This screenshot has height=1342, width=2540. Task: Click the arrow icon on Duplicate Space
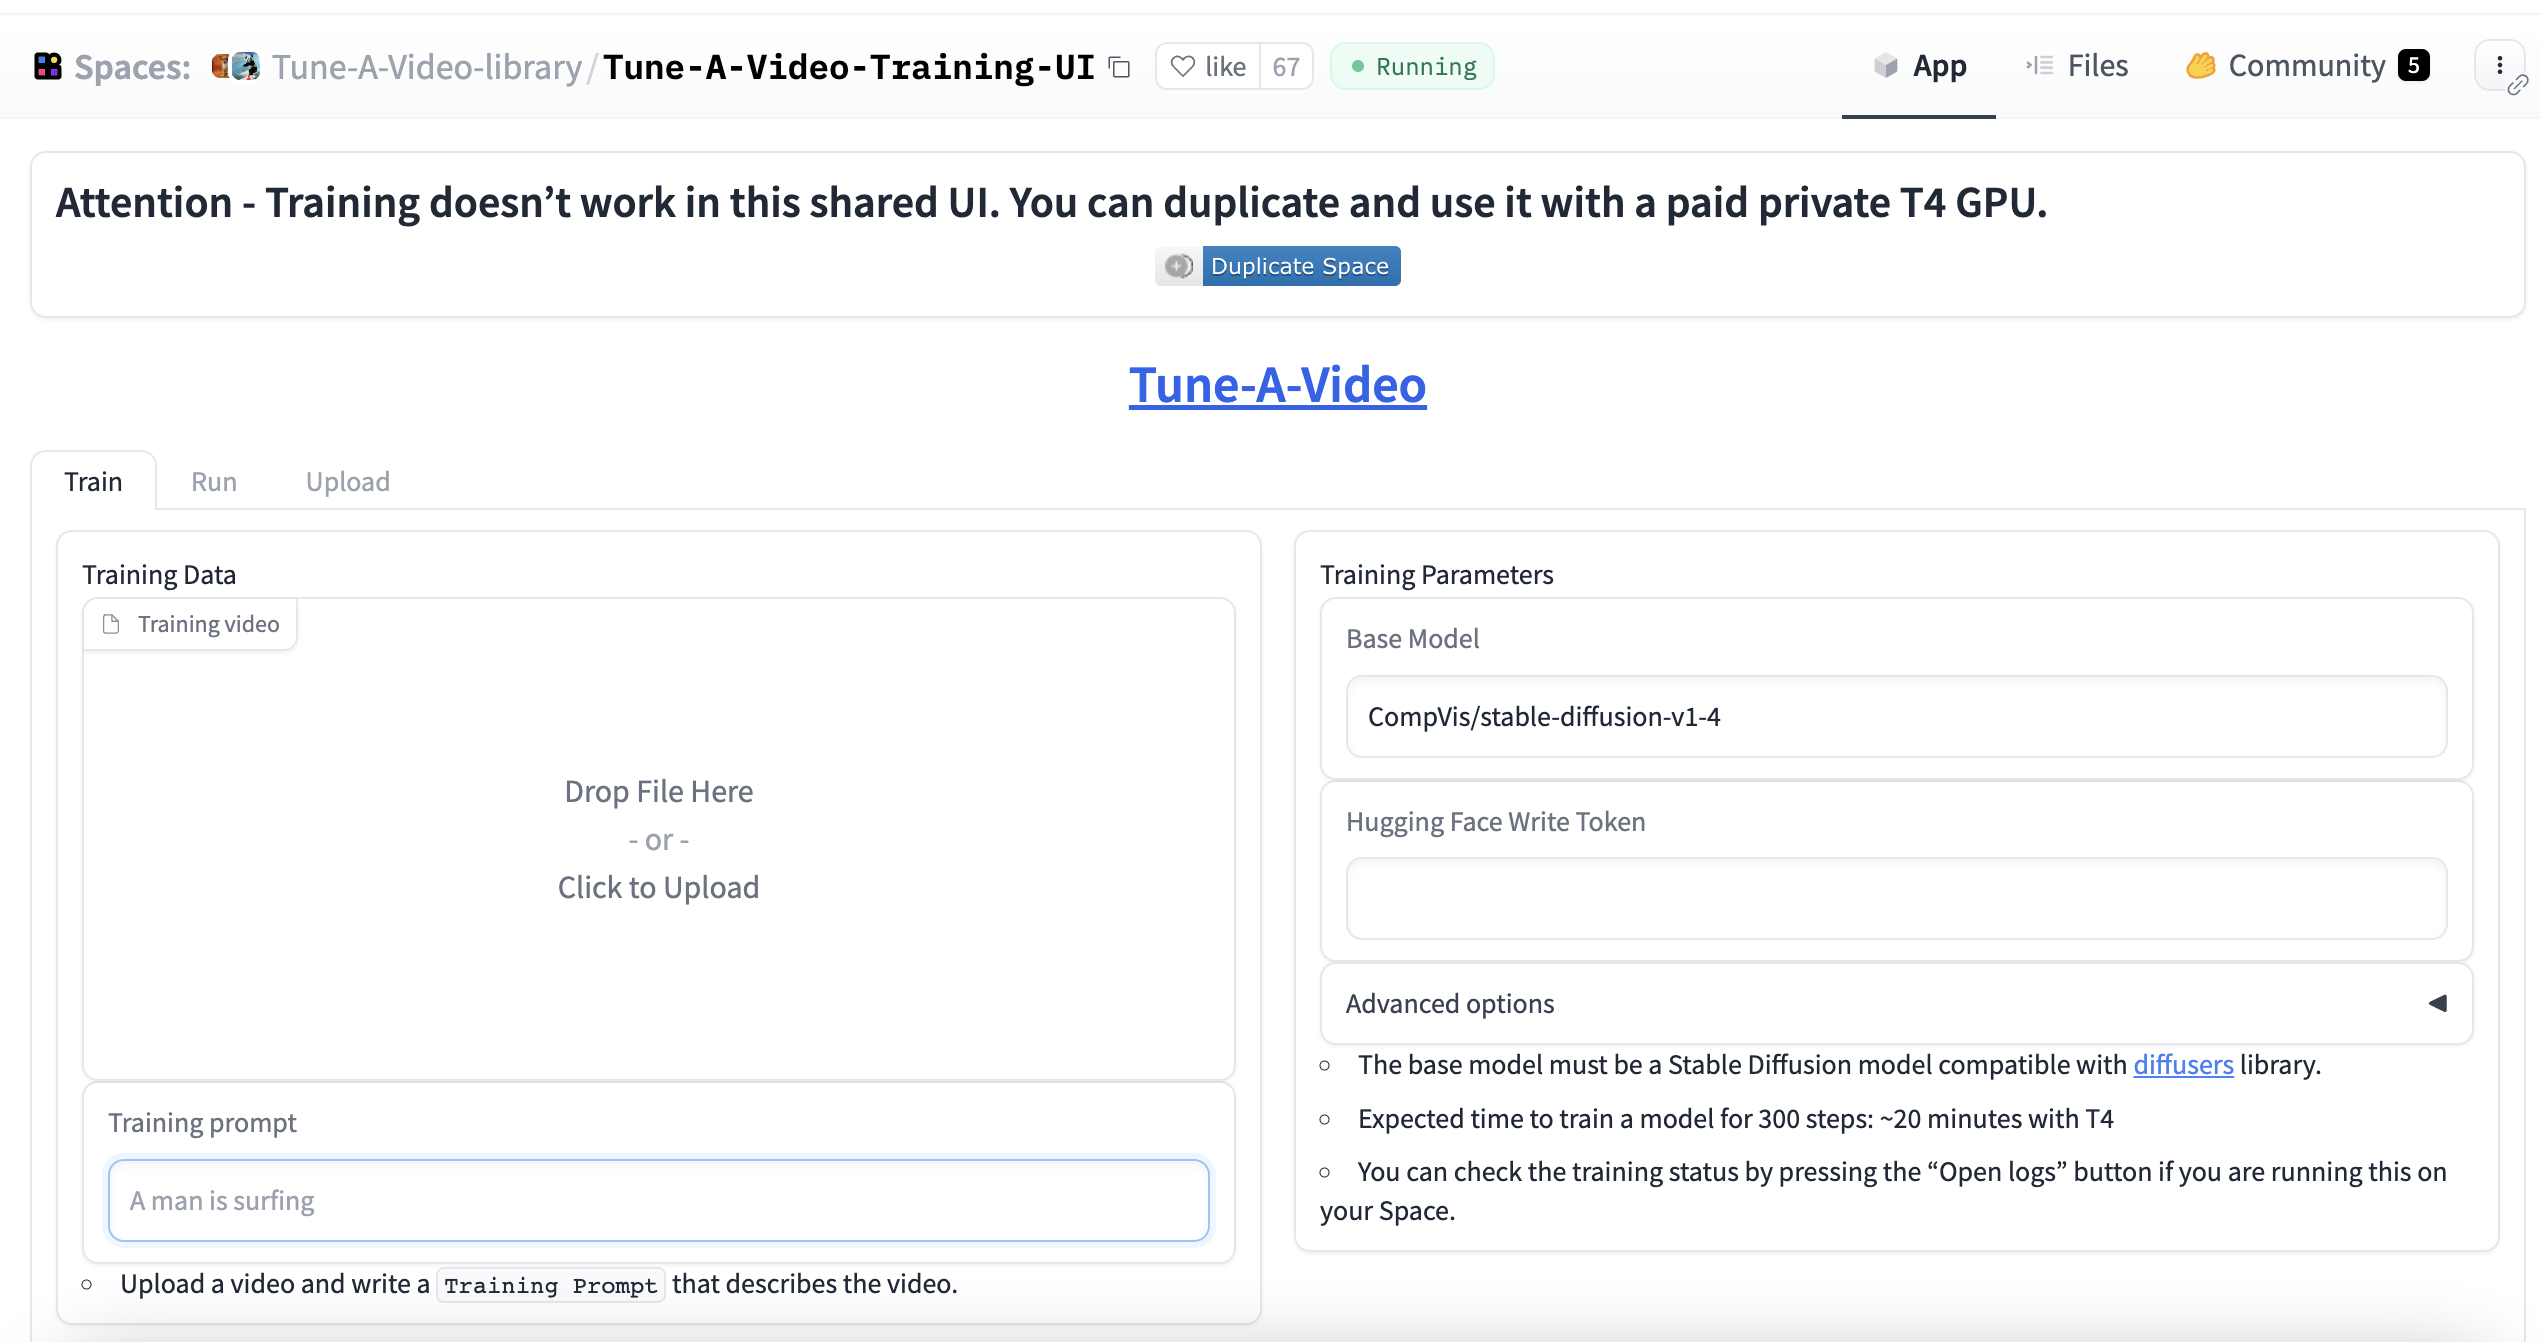click(1178, 266)
